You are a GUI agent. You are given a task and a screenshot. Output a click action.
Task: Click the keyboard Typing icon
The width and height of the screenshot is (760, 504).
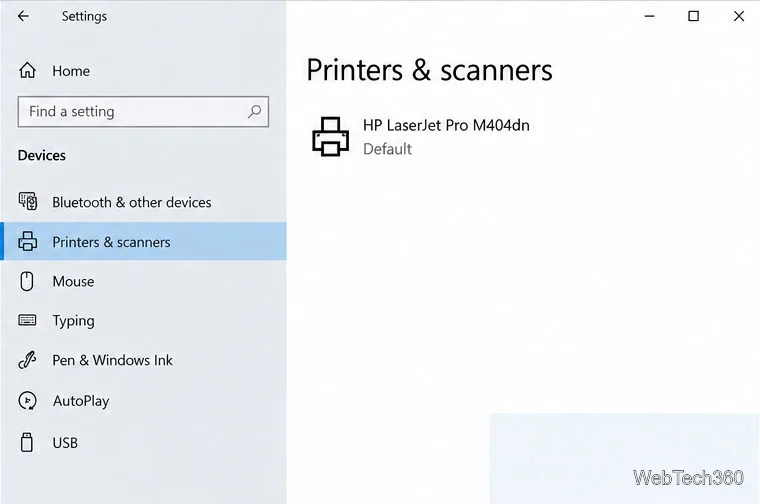coord(27,320)
